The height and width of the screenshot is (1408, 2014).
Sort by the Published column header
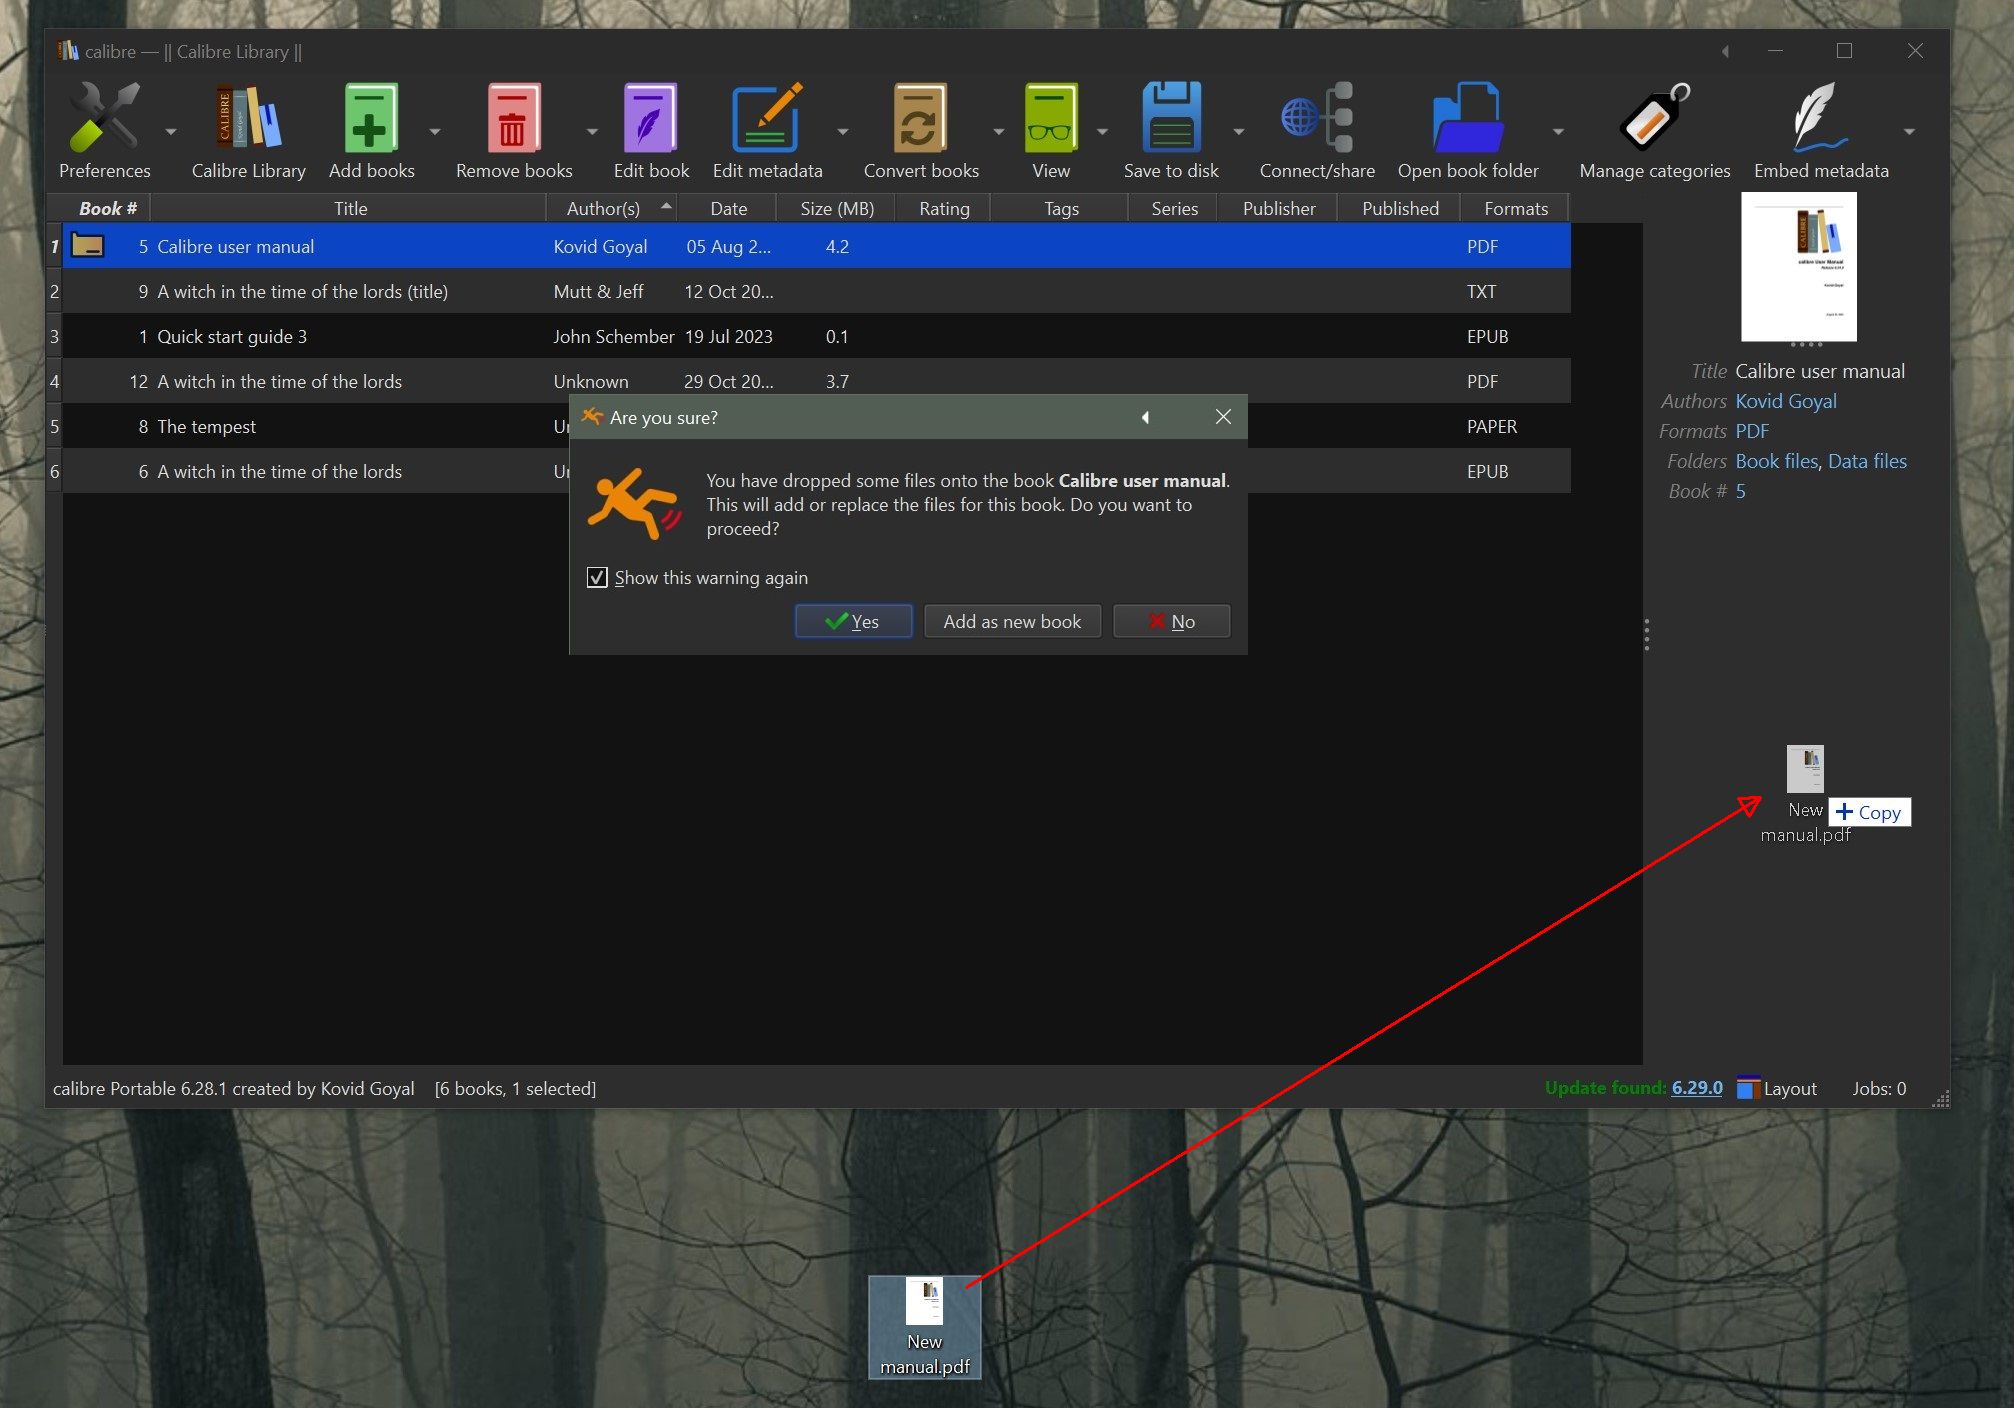click(x=1399, y=208)
